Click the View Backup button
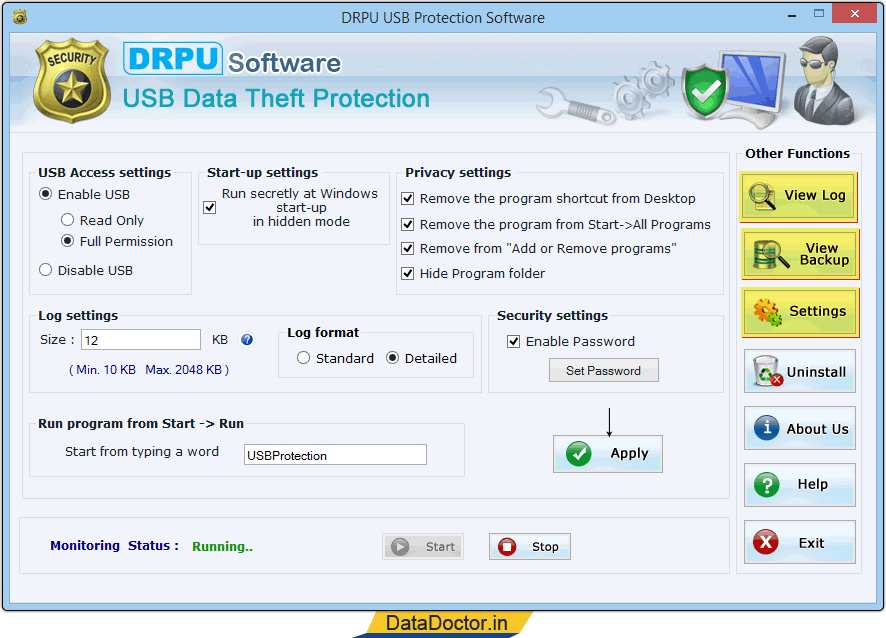 tap(800, 254)
